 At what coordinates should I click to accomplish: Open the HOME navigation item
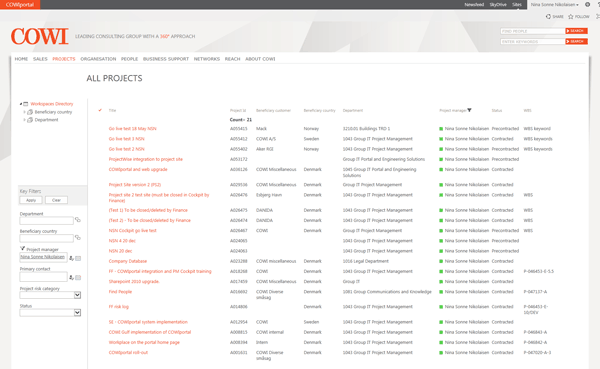[x=21, y=59]
